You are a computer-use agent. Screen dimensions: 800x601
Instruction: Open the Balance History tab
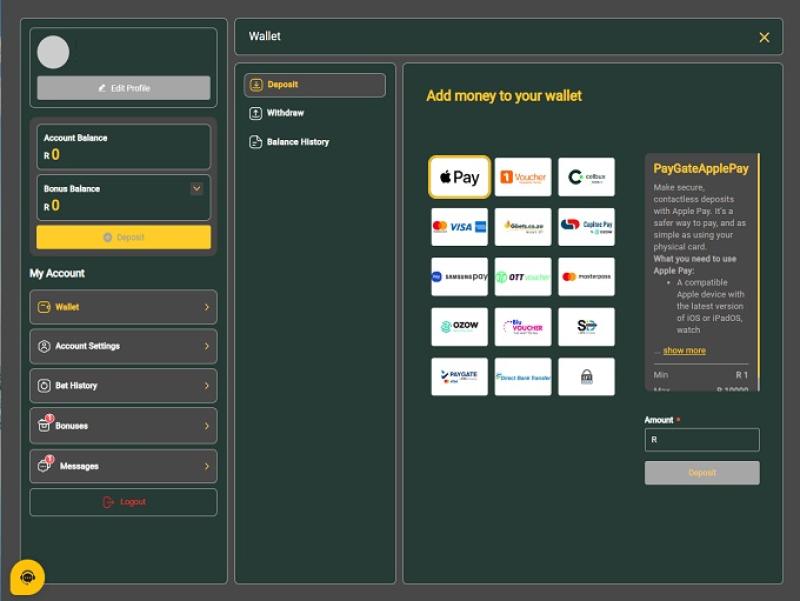coord(297,142)
